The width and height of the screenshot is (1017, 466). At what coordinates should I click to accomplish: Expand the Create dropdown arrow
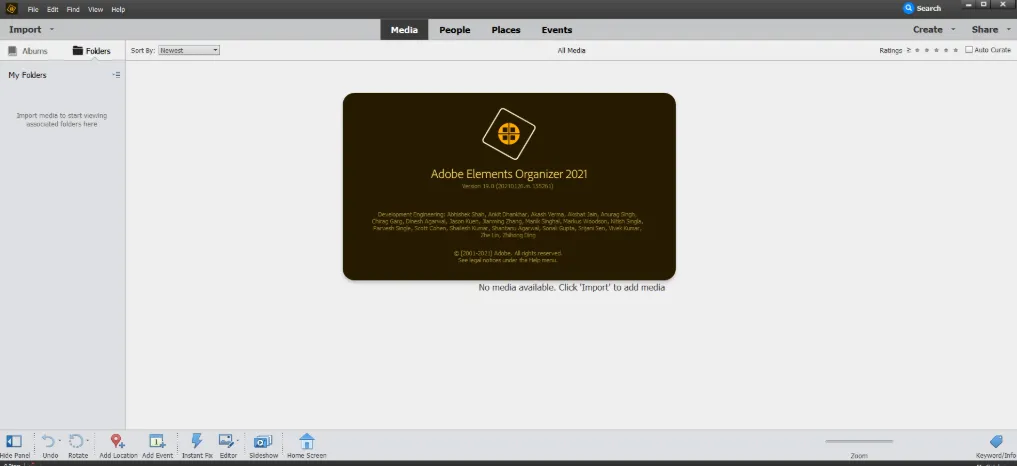tap(953, 30)
